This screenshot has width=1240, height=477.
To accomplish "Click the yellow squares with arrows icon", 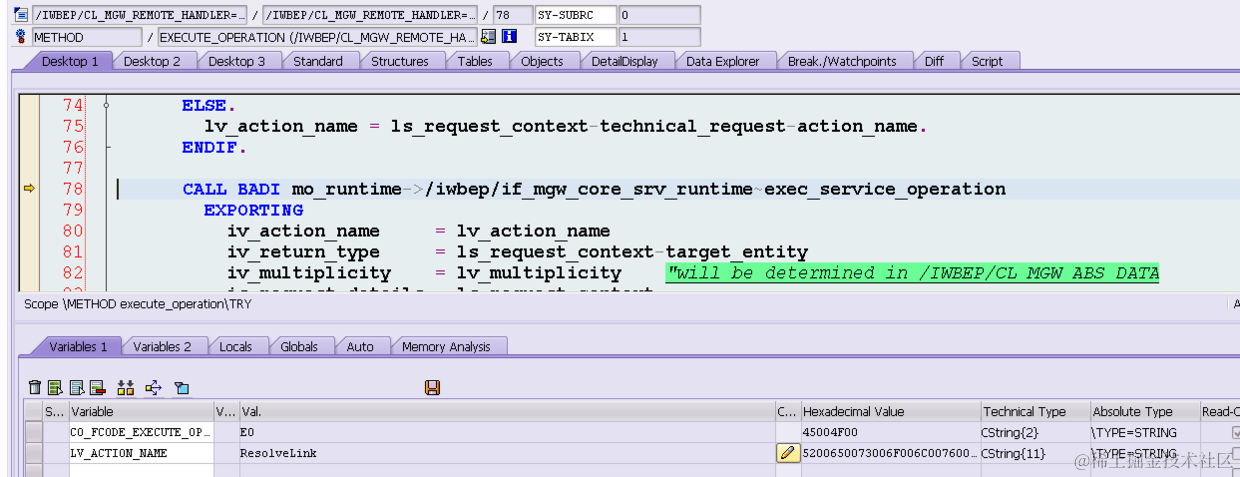I will (x=126, y=387).
